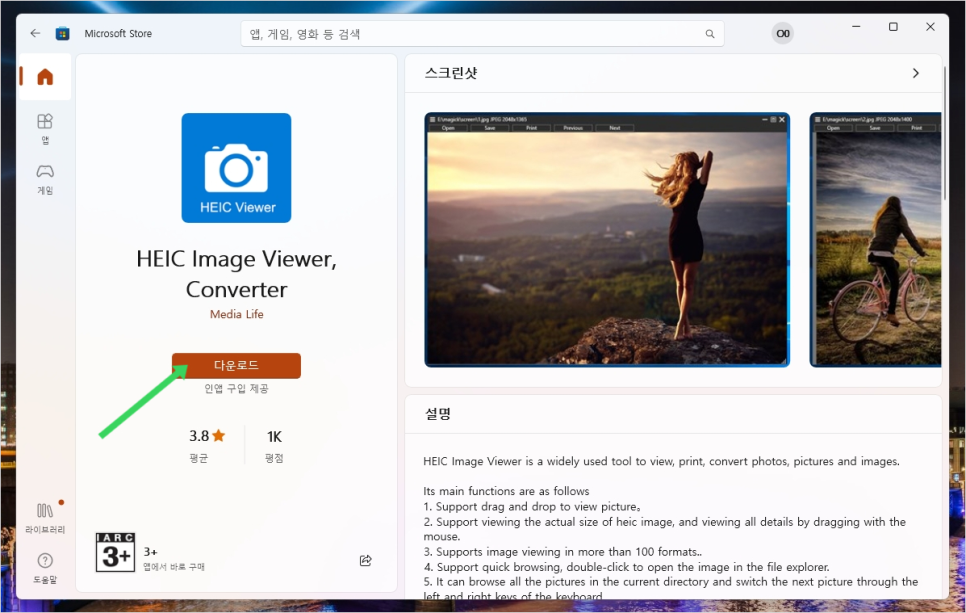Click the 3.8 star average rating
This screenshot has width=966, height=613.
pyautogui.click(x=206, y=436)
